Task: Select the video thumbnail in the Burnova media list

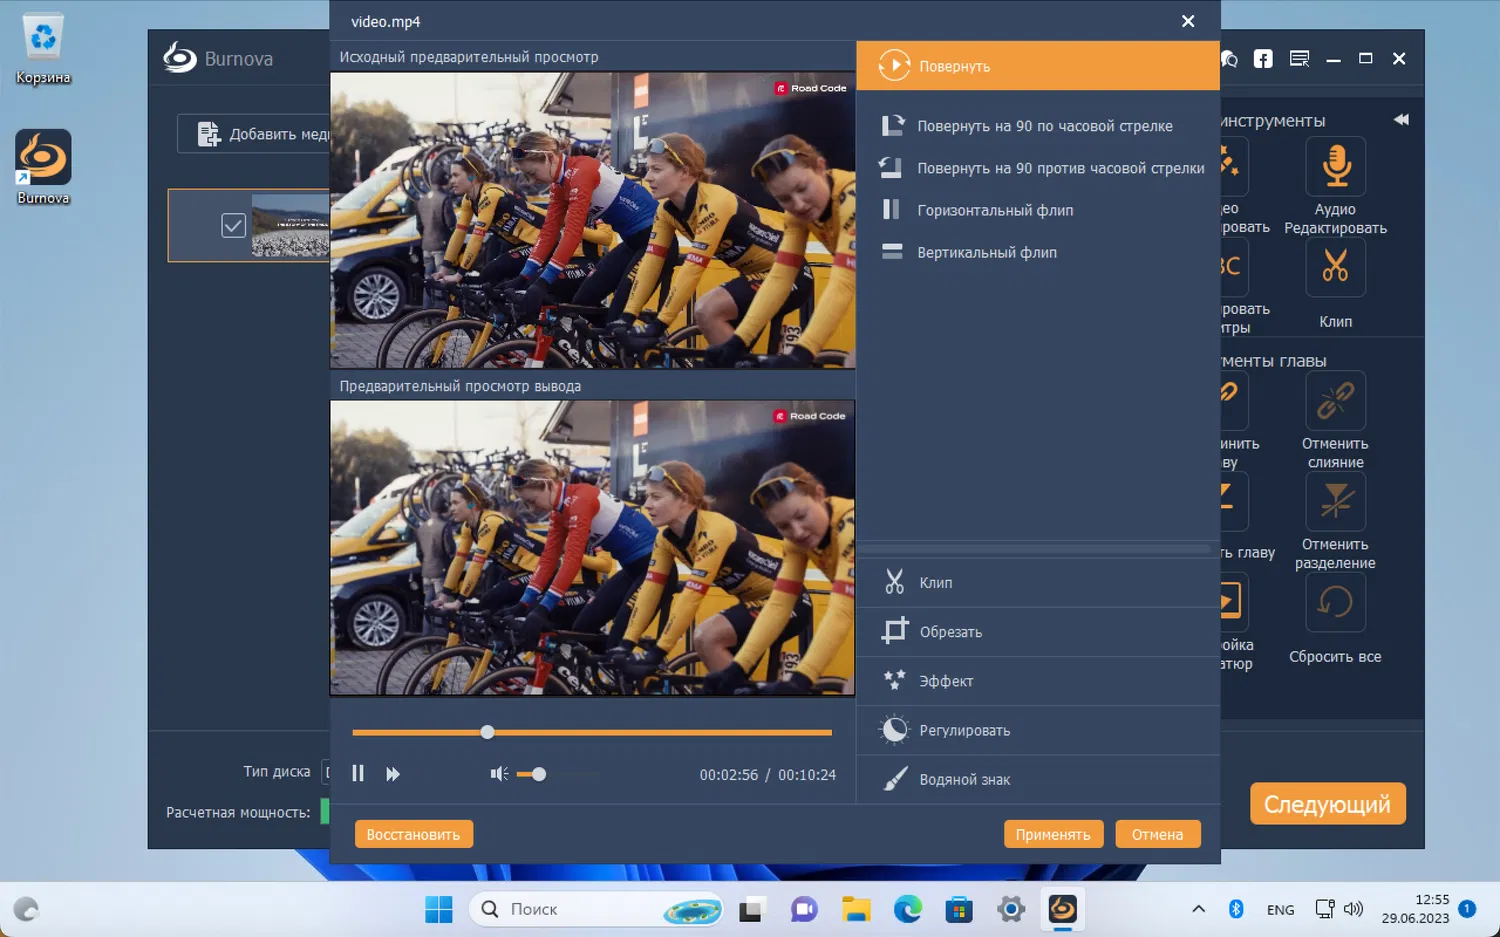Action: click(290, 226)
